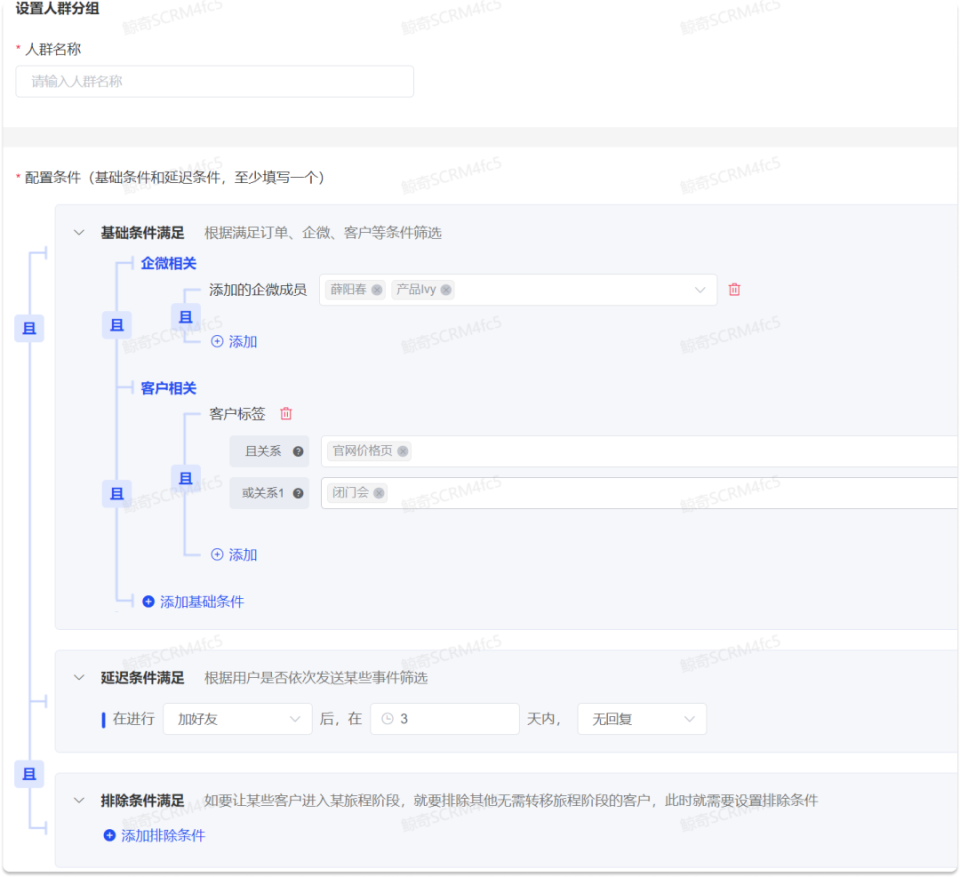This screenshot has height=877, width=960.
Task: Delete the 客户标签 condition via trash icon
Action: click(x=284, y=414)
